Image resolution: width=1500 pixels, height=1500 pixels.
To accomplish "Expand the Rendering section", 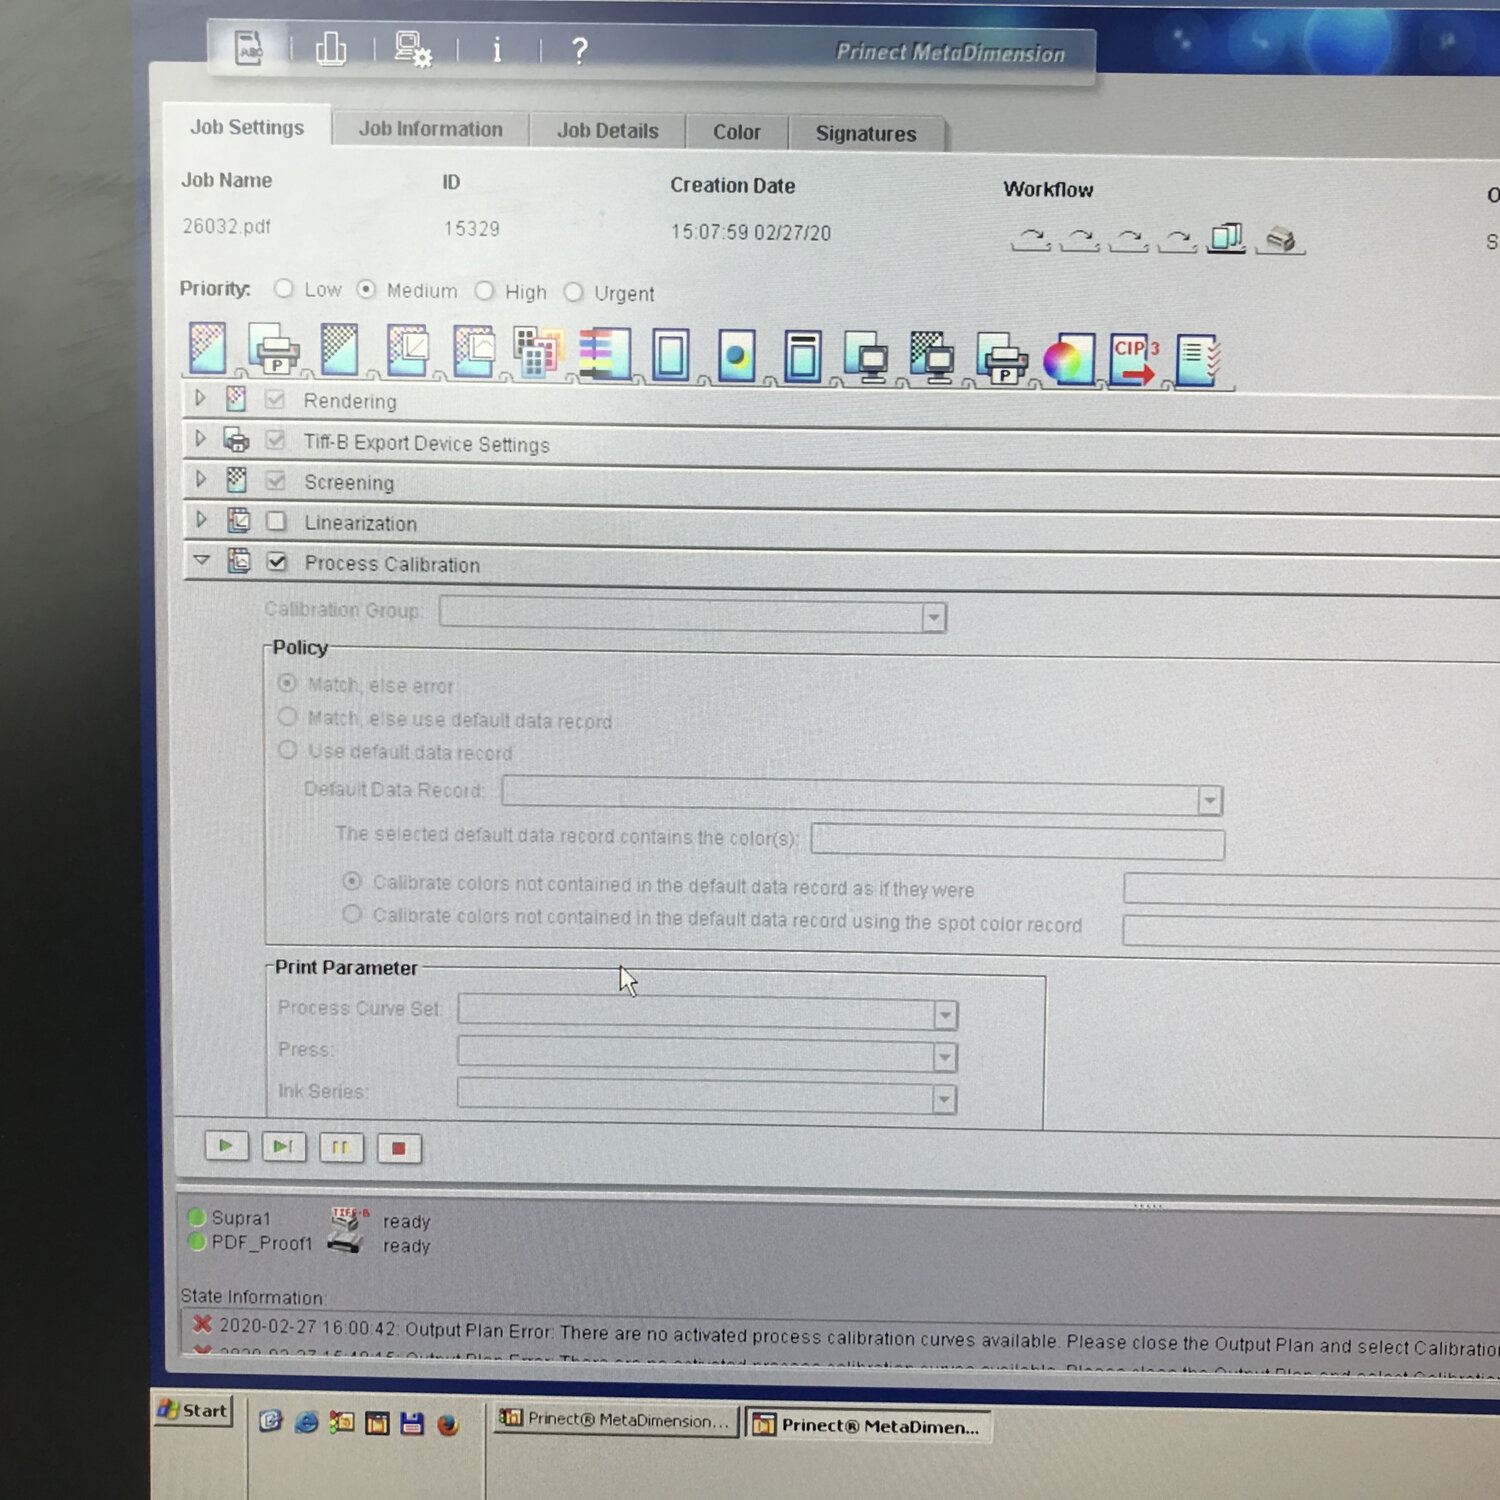I will (199, 398).
